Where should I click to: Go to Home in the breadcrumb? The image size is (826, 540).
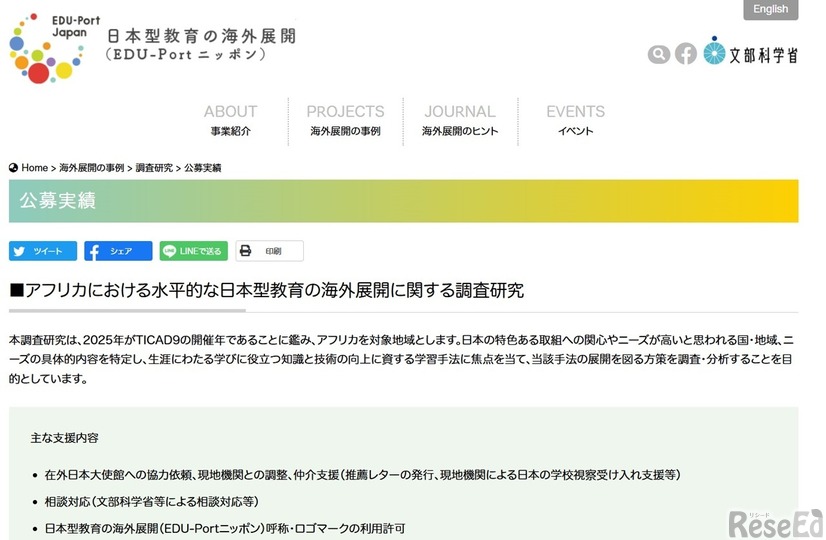coord(34,168)
